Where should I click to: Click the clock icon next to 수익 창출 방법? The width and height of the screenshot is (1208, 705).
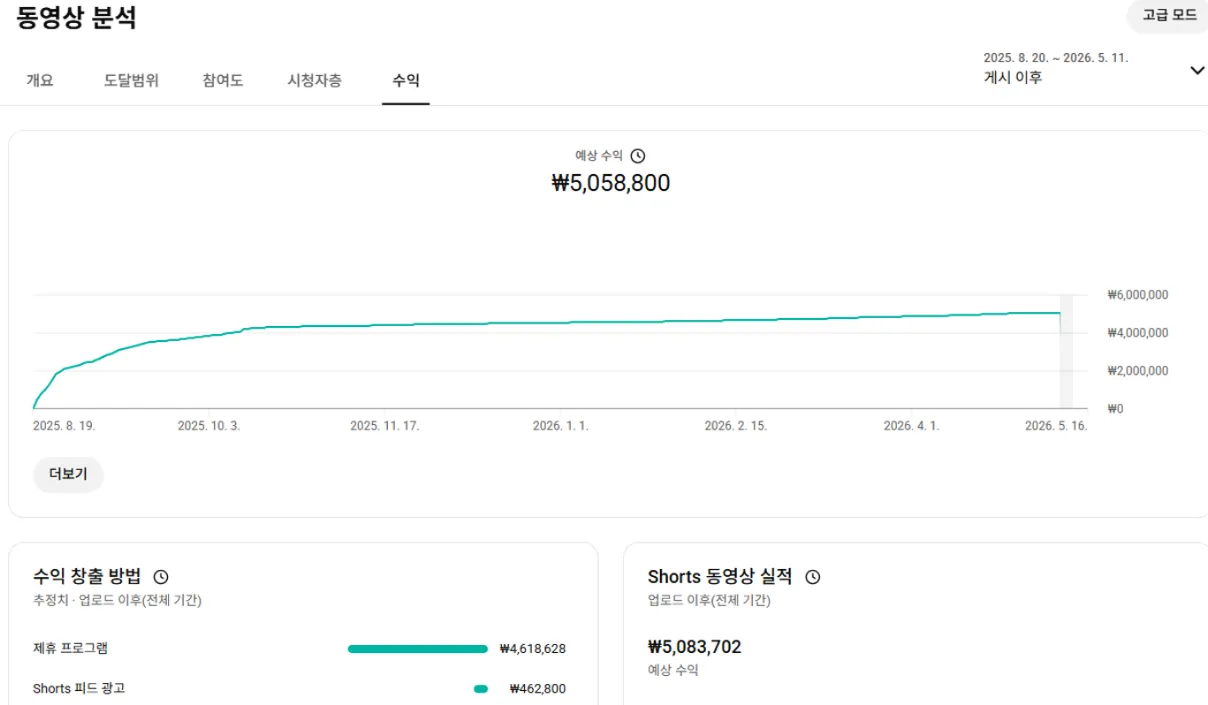[x=161, y=577]
